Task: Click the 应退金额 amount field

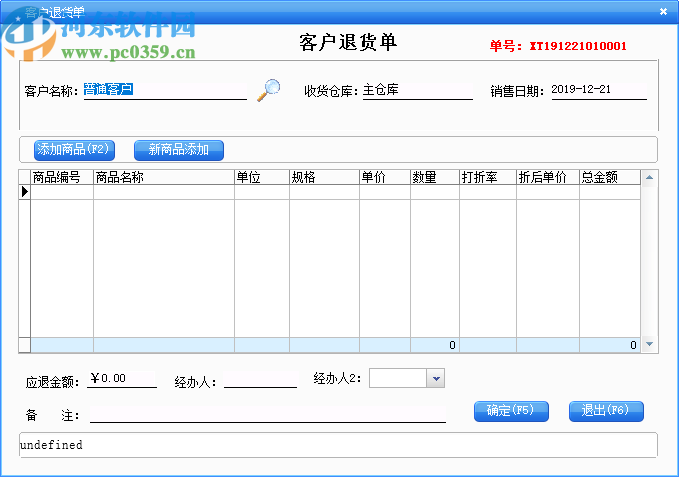Action: (122, 379)
